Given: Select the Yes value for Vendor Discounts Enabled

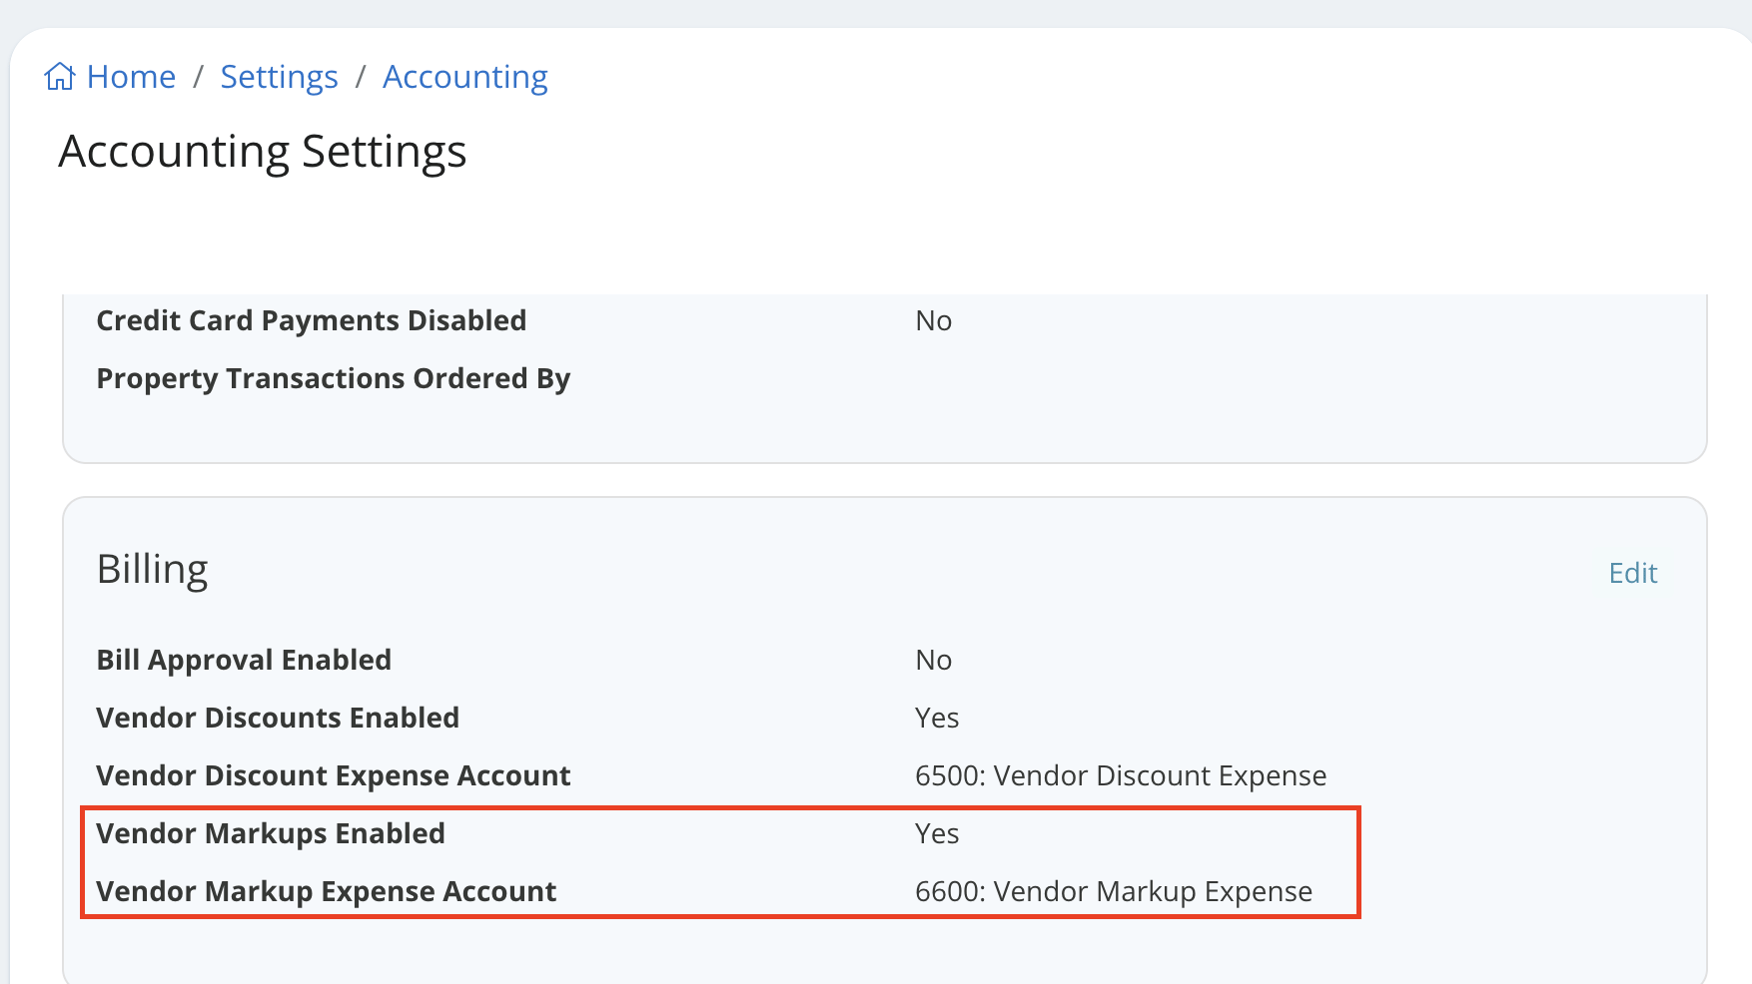Looking at the screenshot, I should tap(936, 717).
